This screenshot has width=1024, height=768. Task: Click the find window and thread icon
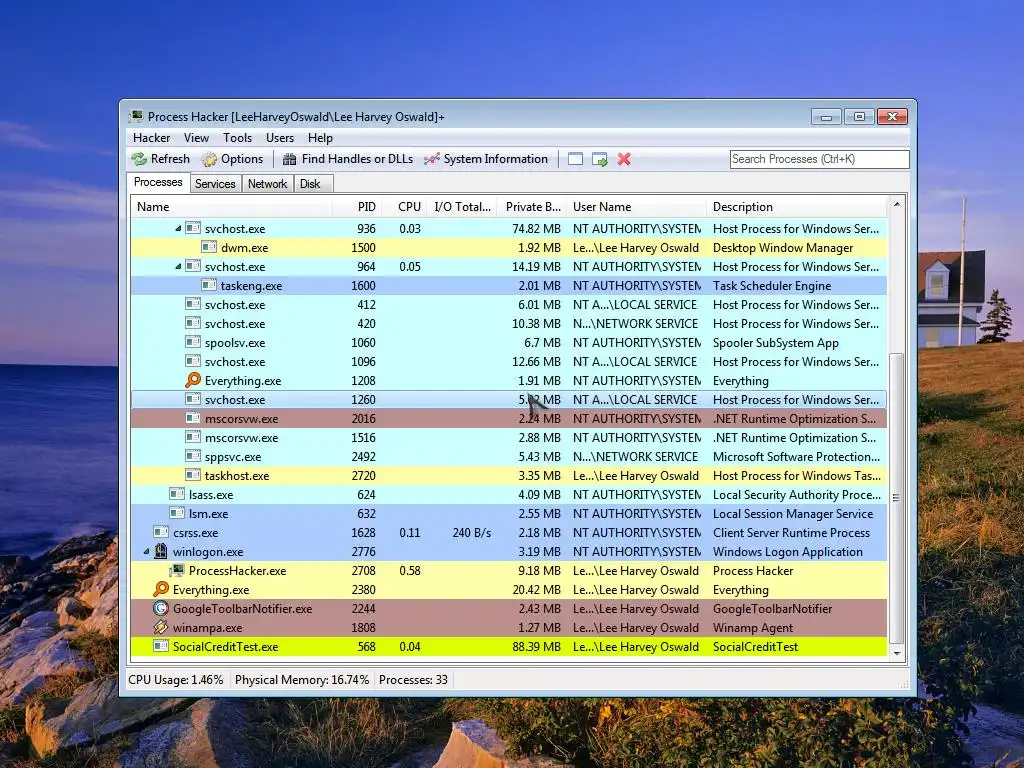click(x=600, y=159)
